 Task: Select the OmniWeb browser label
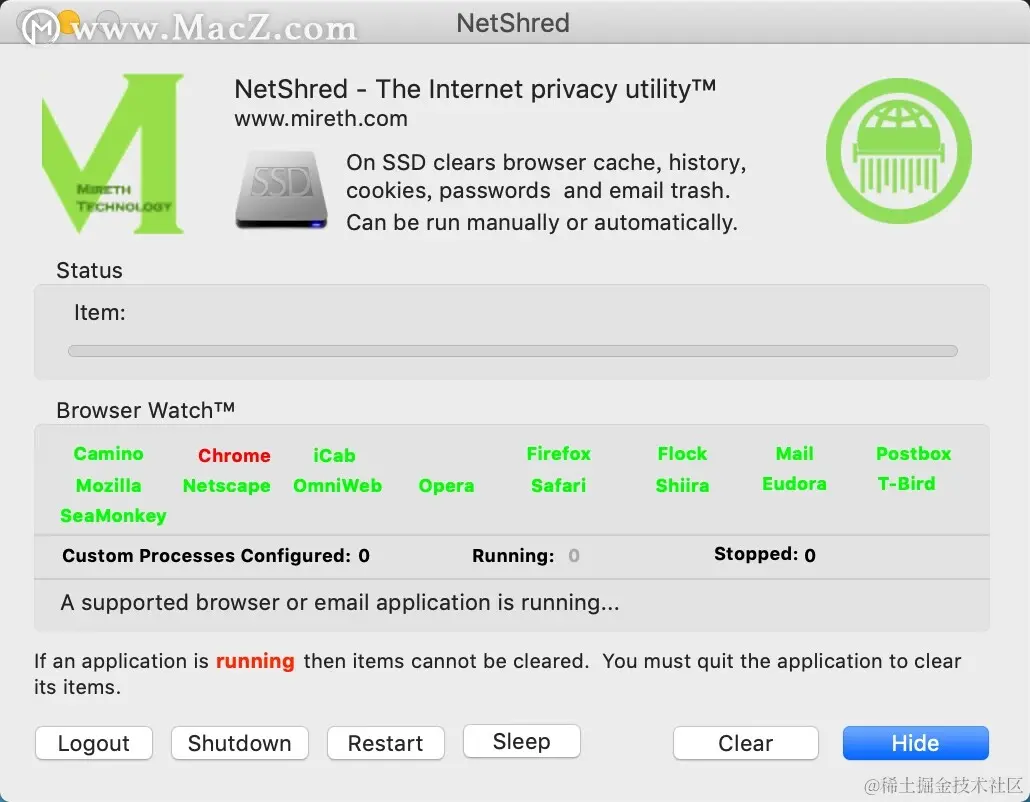pyautogui.click(x=338, y=485)
